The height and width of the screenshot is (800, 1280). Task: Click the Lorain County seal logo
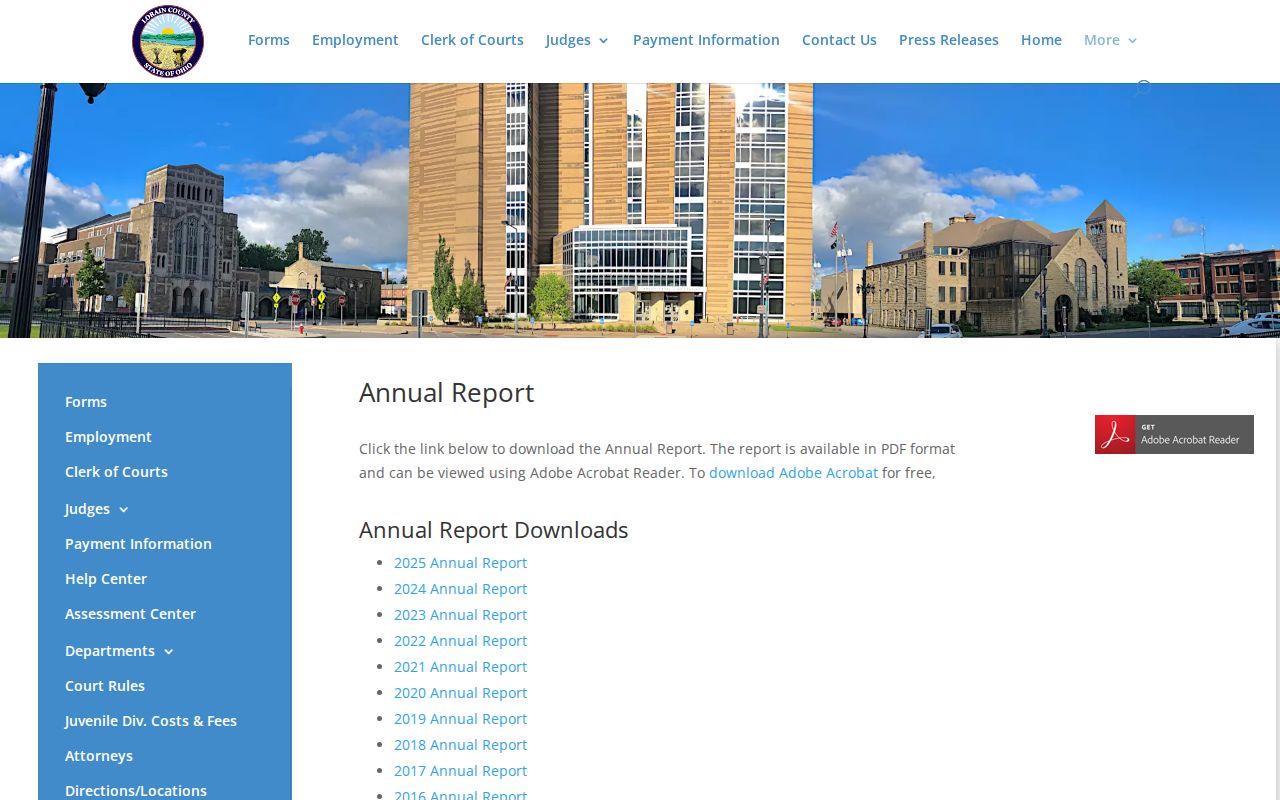click(x=168, y=41)
